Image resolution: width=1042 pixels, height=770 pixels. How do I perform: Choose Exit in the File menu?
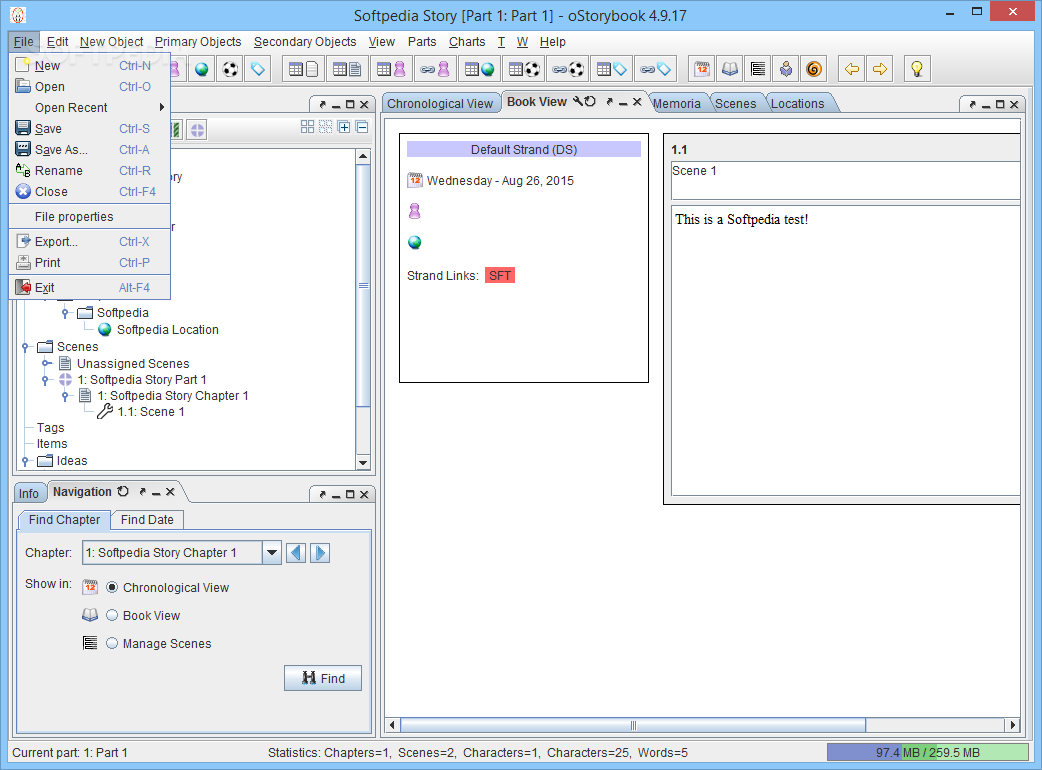[90, 288]
